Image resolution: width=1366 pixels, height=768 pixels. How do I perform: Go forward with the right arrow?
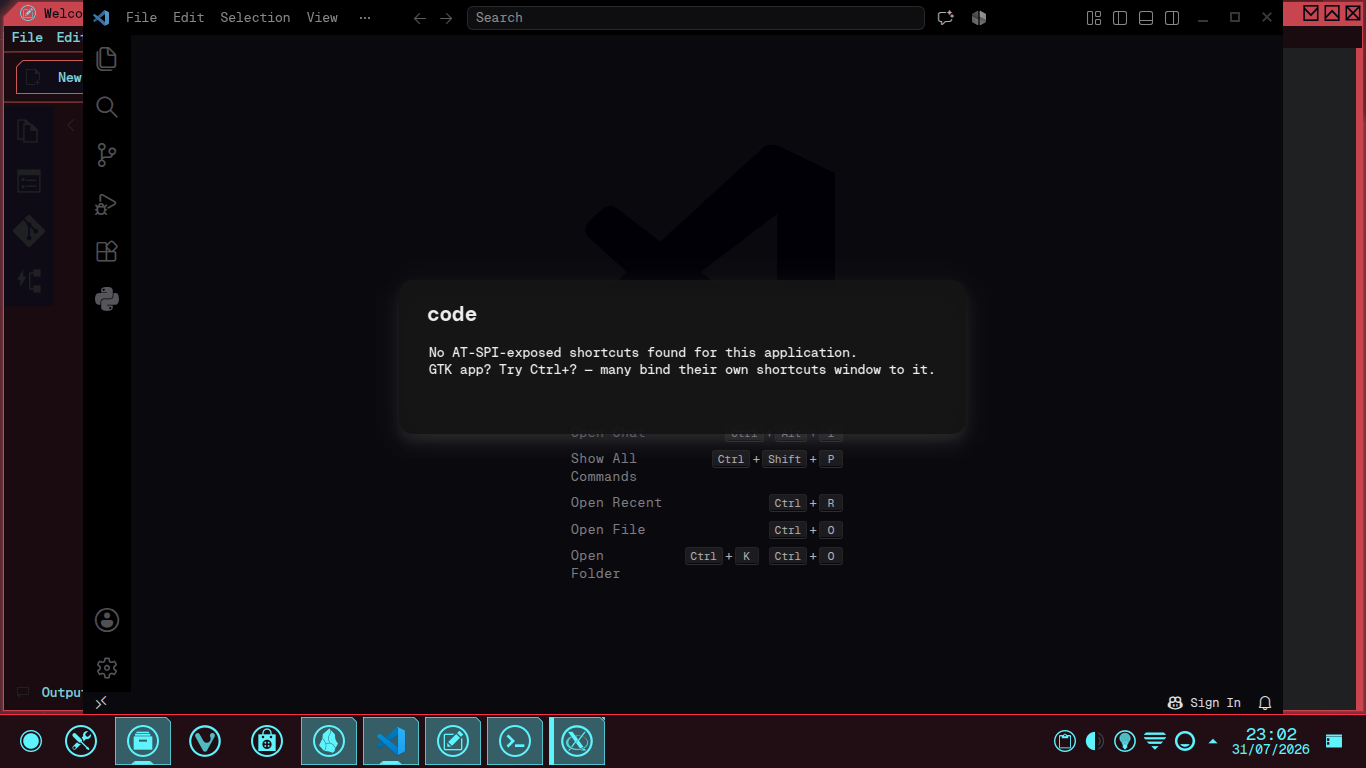pos(446,18)
